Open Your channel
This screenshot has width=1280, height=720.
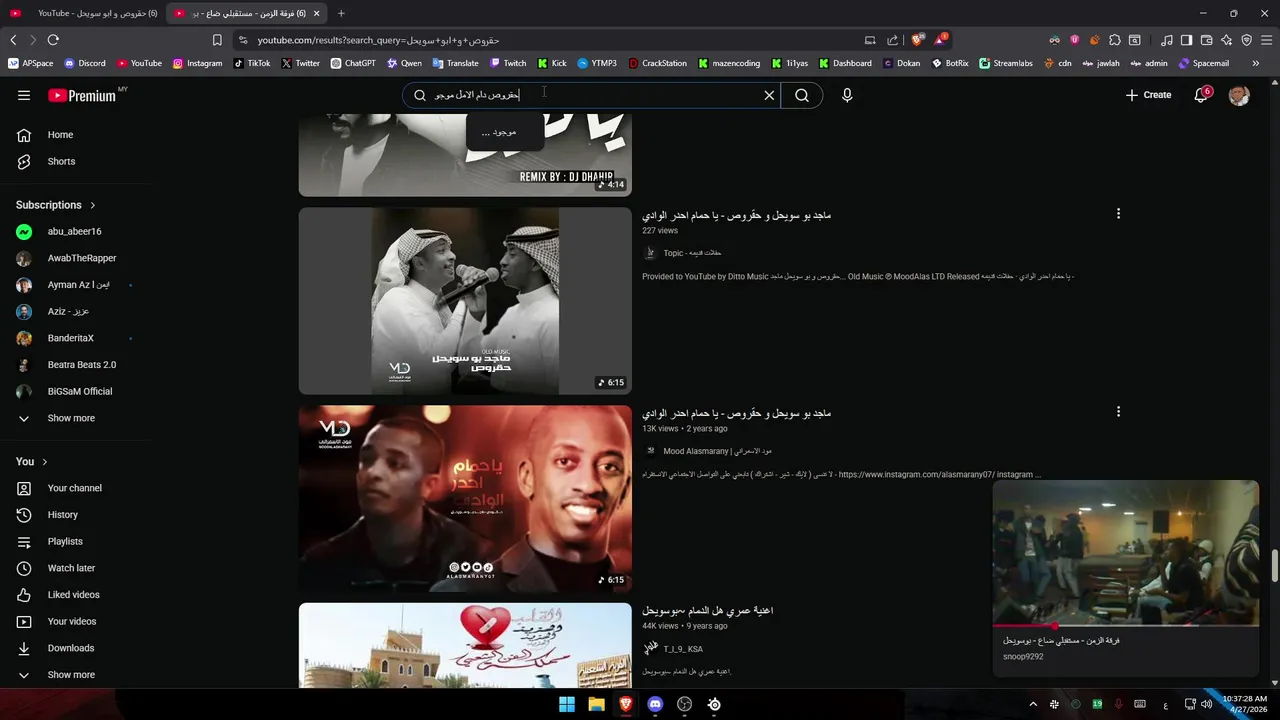(x=76, y=488)
